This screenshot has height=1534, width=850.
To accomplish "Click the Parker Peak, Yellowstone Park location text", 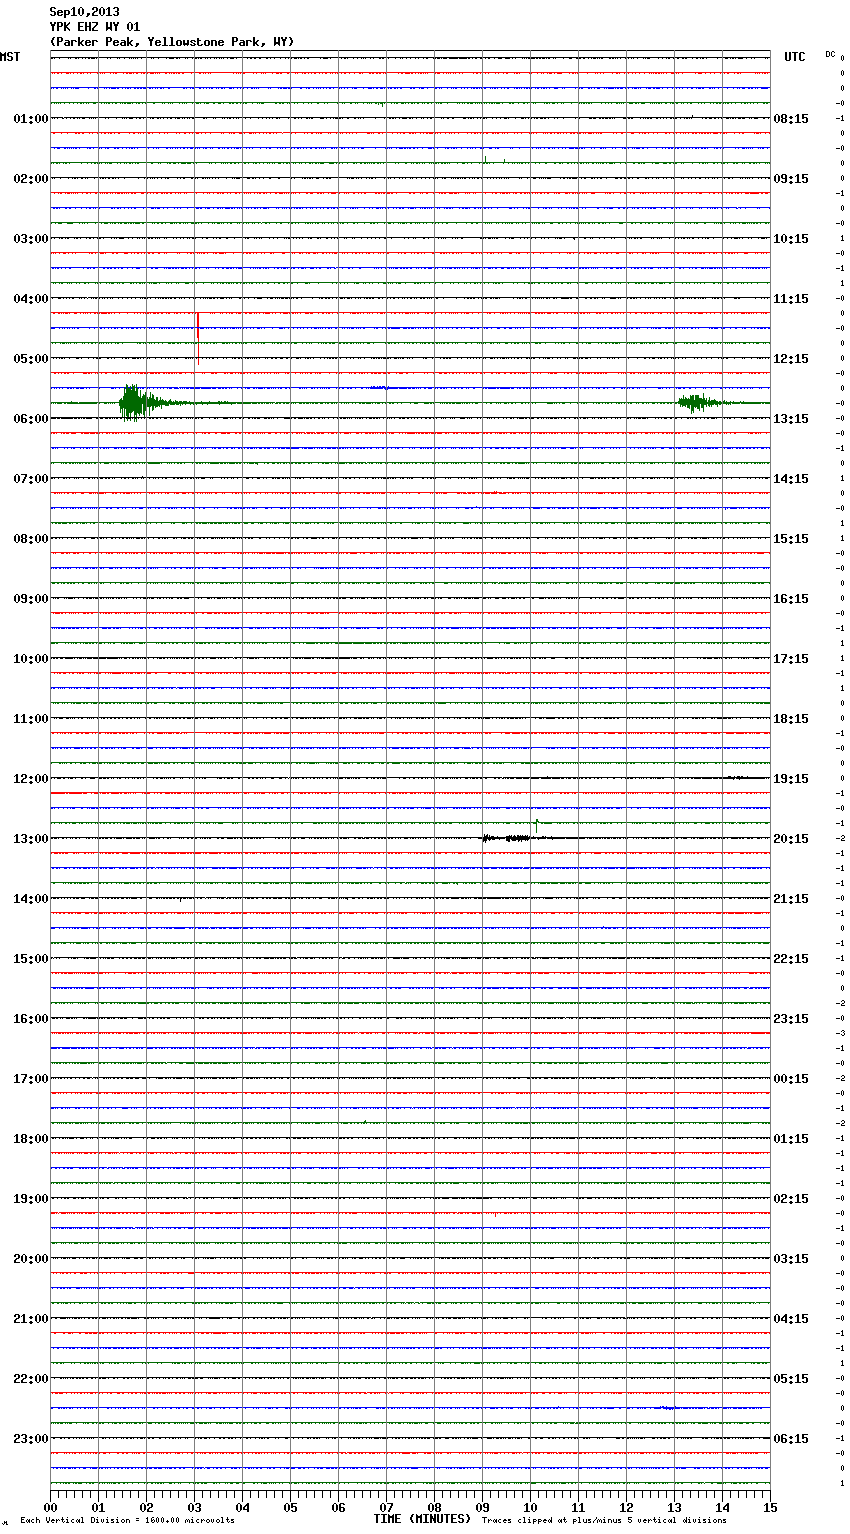I will click(x=172, y=42).
